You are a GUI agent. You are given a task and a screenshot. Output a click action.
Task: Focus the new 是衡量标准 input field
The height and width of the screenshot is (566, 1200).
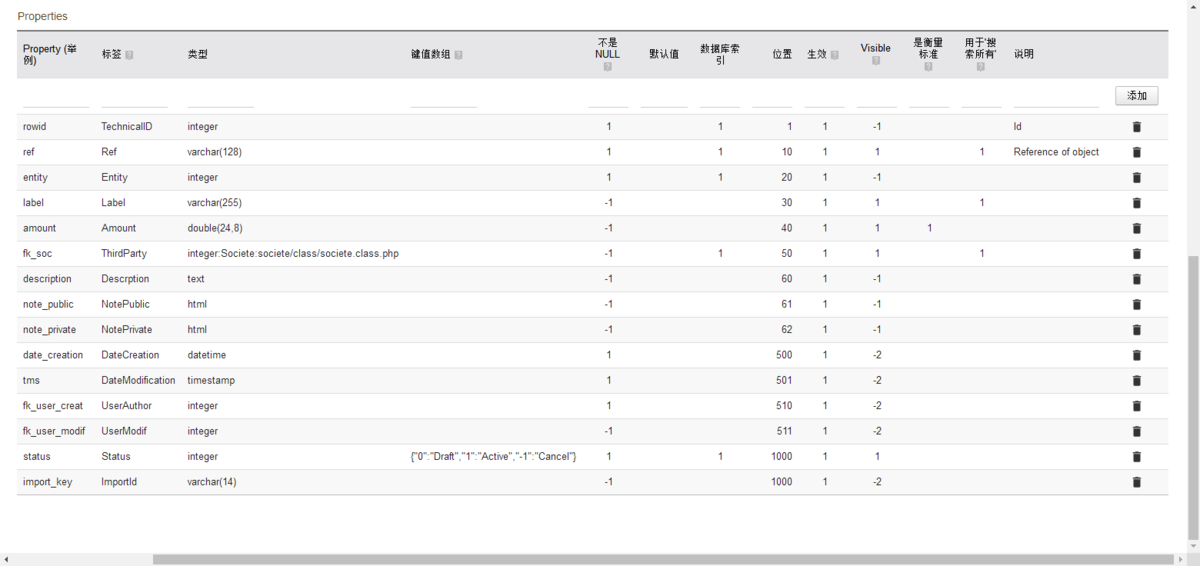coord(929,98)
